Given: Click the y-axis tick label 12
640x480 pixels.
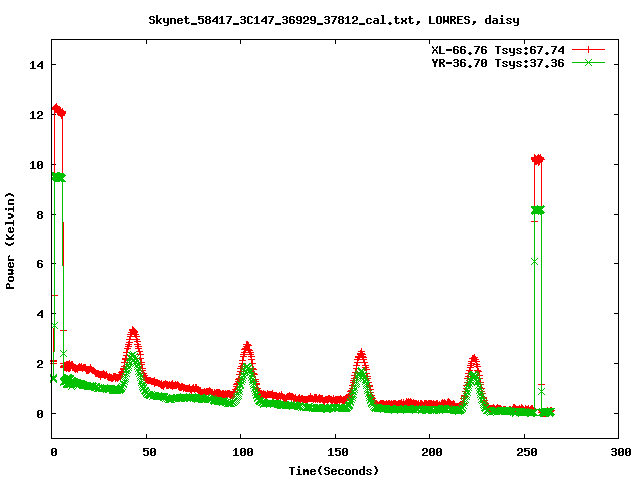Looking at the screenshot, I should point(36,115).
